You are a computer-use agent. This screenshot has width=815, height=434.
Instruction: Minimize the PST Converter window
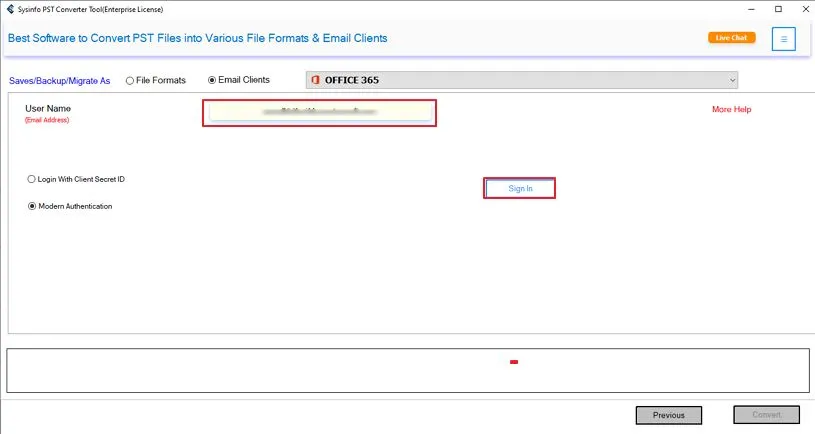(x=751, y=9)
